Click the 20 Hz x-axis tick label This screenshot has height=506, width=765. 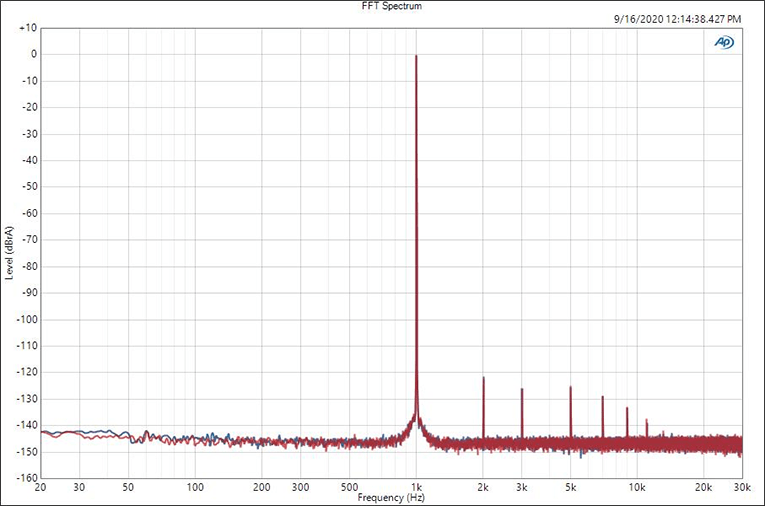[x=40, y=487]
